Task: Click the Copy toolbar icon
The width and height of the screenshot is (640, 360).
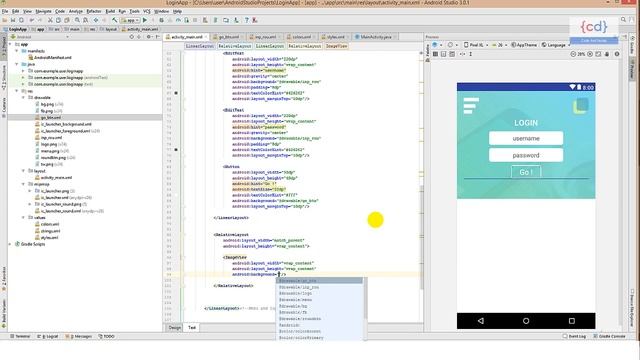Action: tap(58, 20)
